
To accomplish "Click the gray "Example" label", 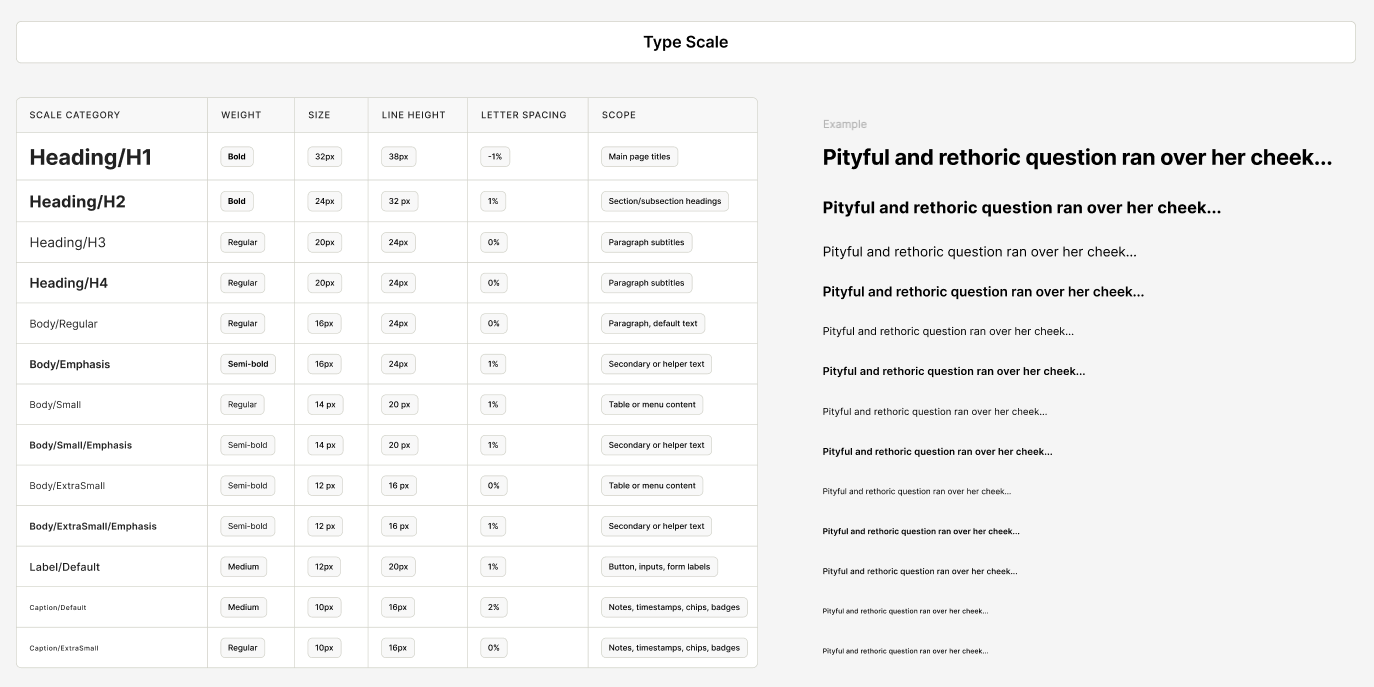I will [845, 124].
